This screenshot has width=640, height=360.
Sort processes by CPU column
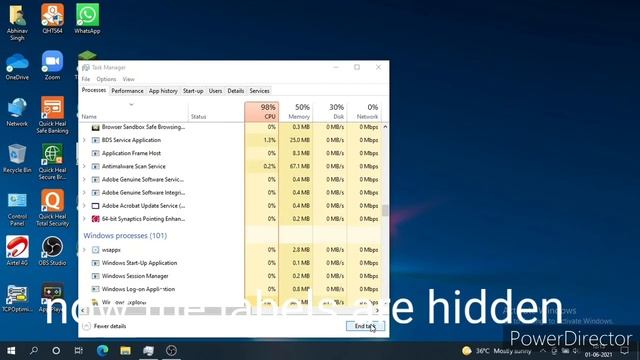click(262, 111)
